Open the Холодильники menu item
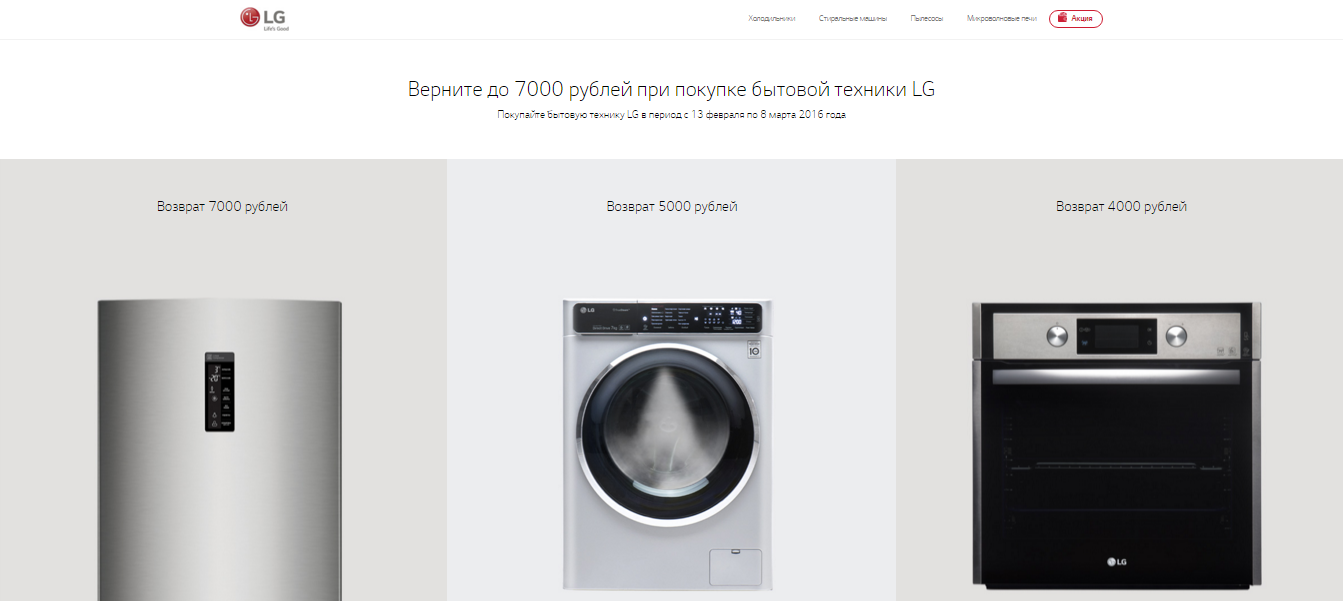 point(772,19)
